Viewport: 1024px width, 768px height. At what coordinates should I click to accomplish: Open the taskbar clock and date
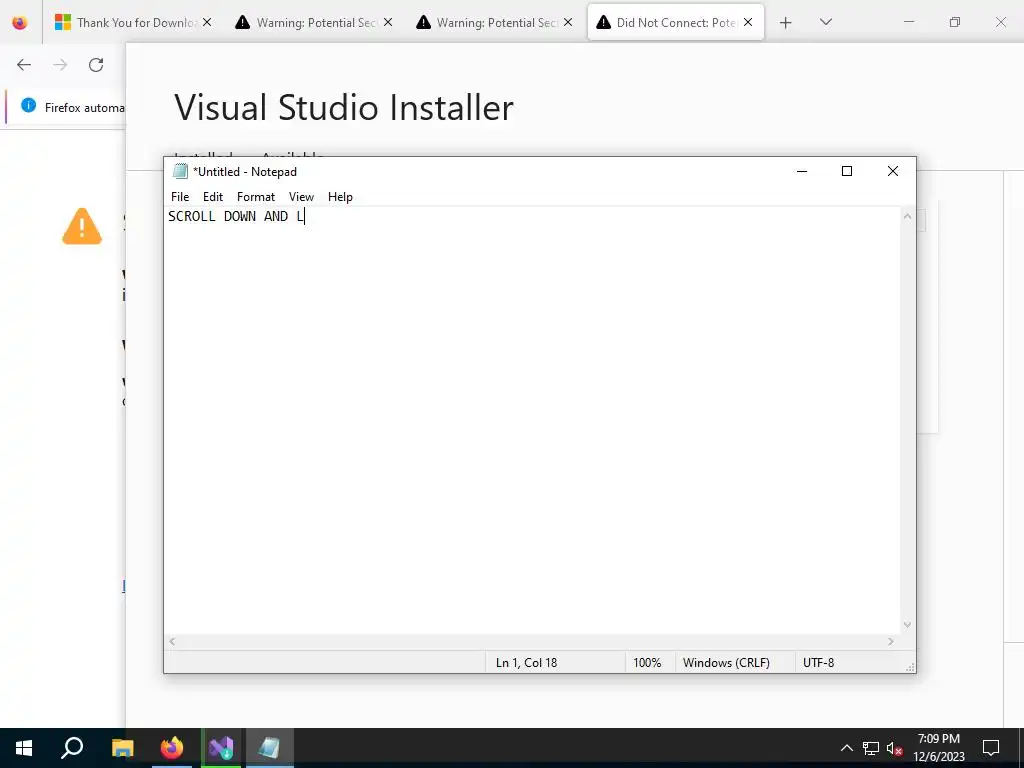pos(938,748)
